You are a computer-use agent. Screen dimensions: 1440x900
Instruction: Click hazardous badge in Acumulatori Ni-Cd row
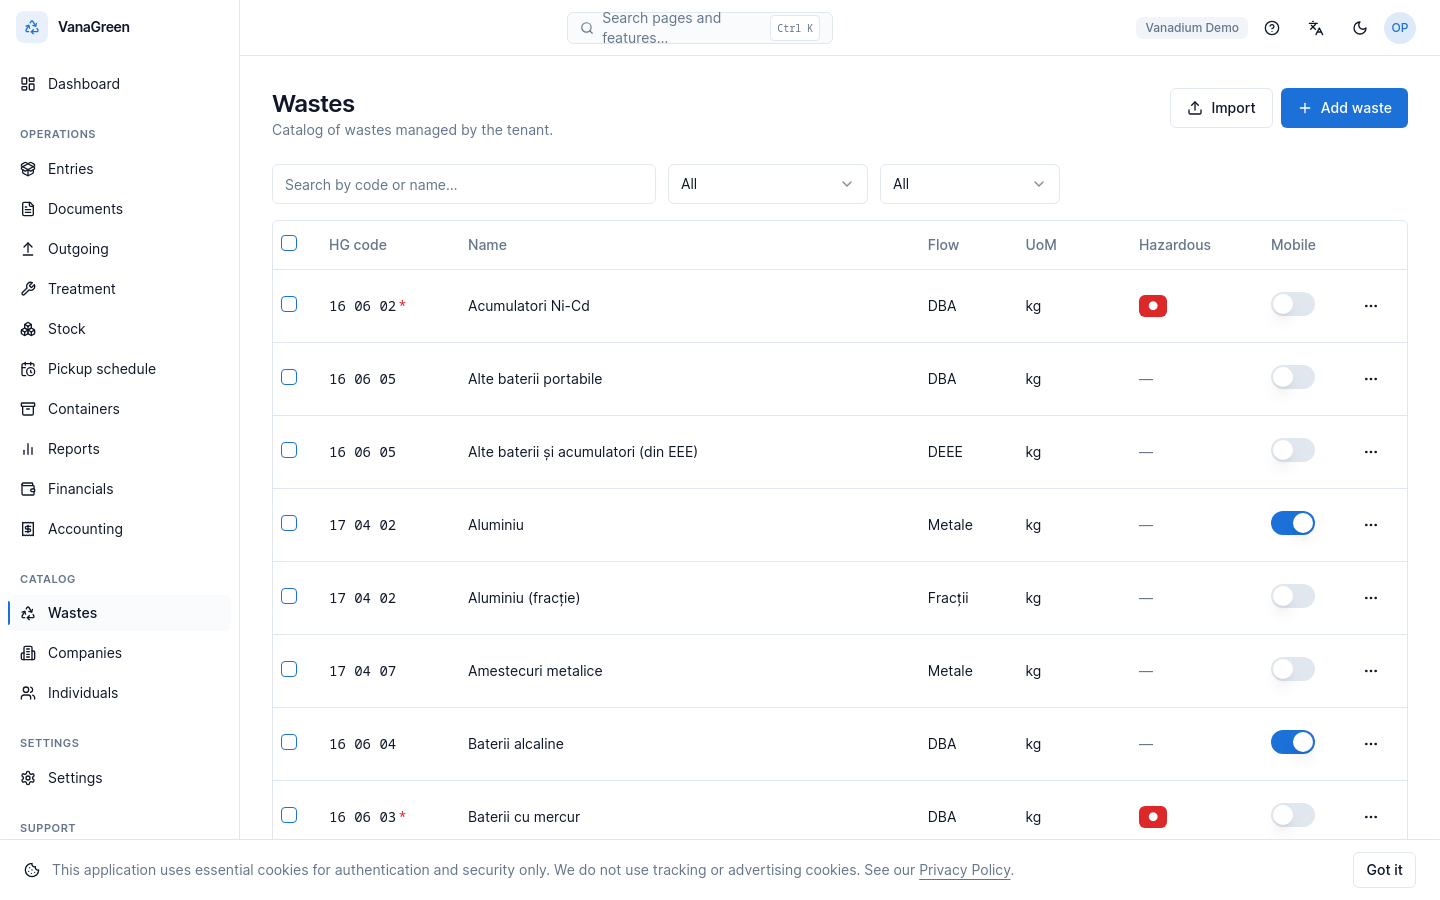1153,306
